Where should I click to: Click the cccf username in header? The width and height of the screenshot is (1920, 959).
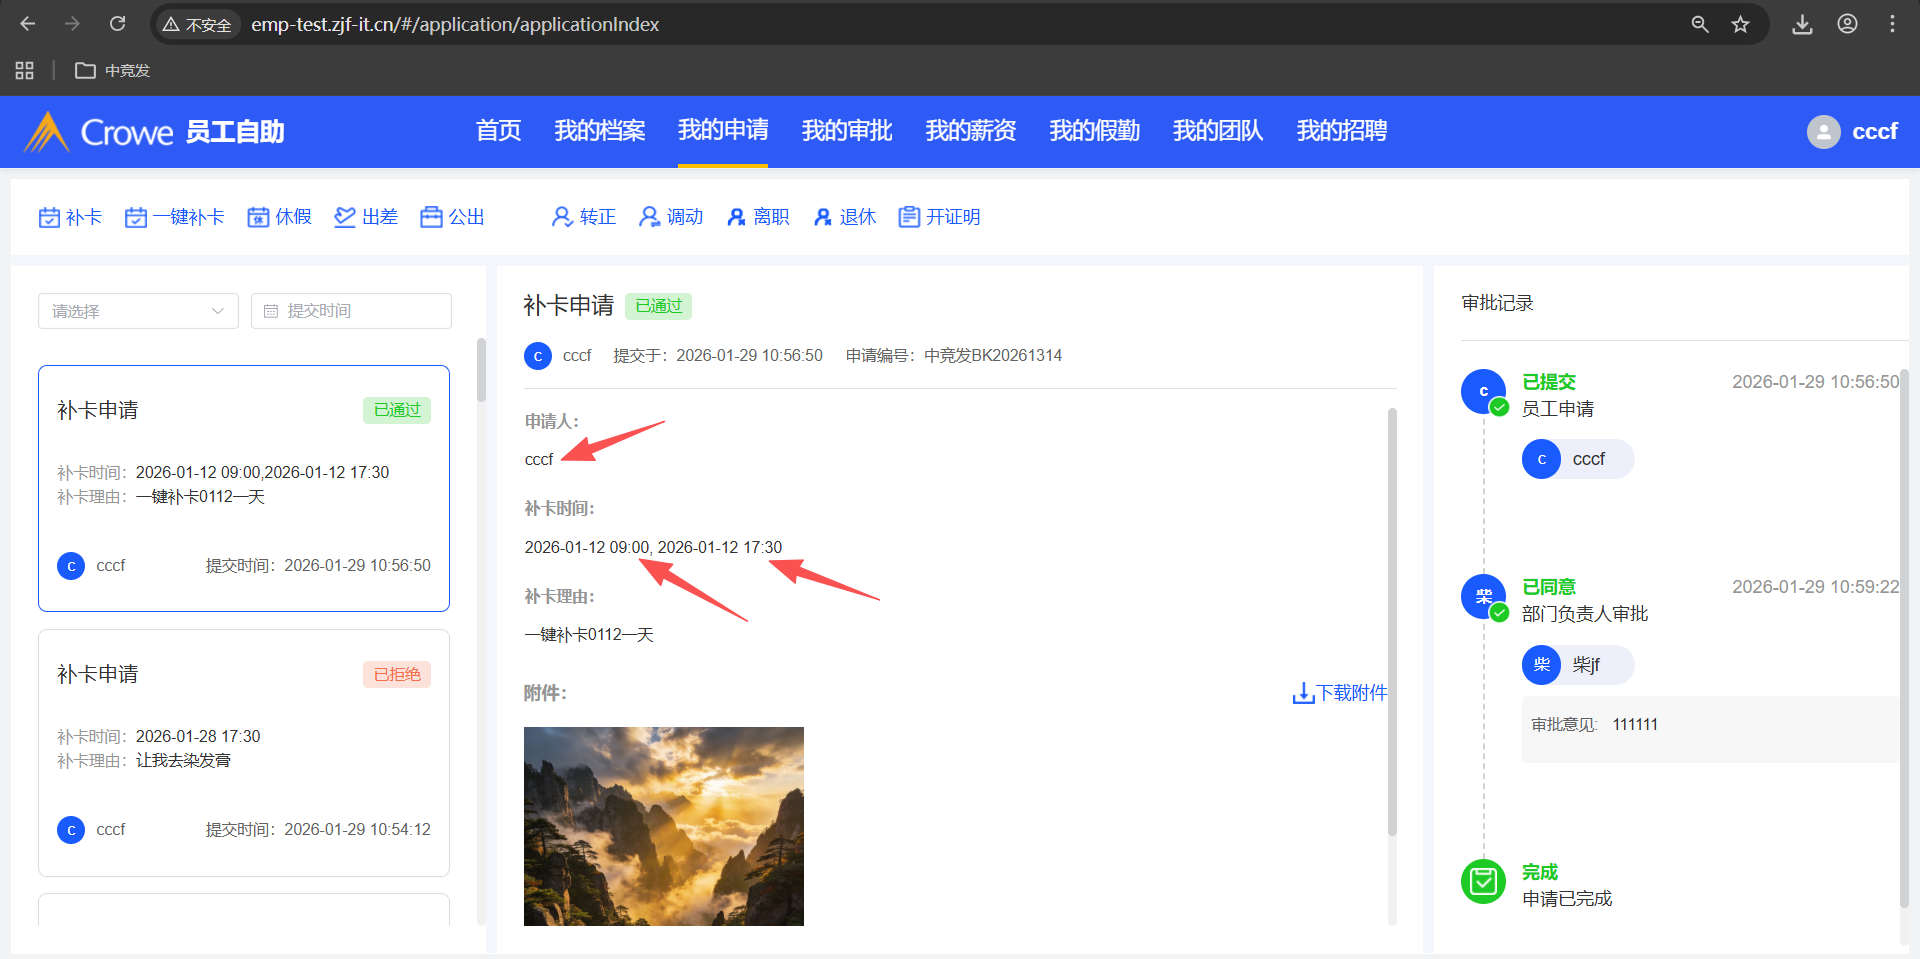click(1875, 131)
